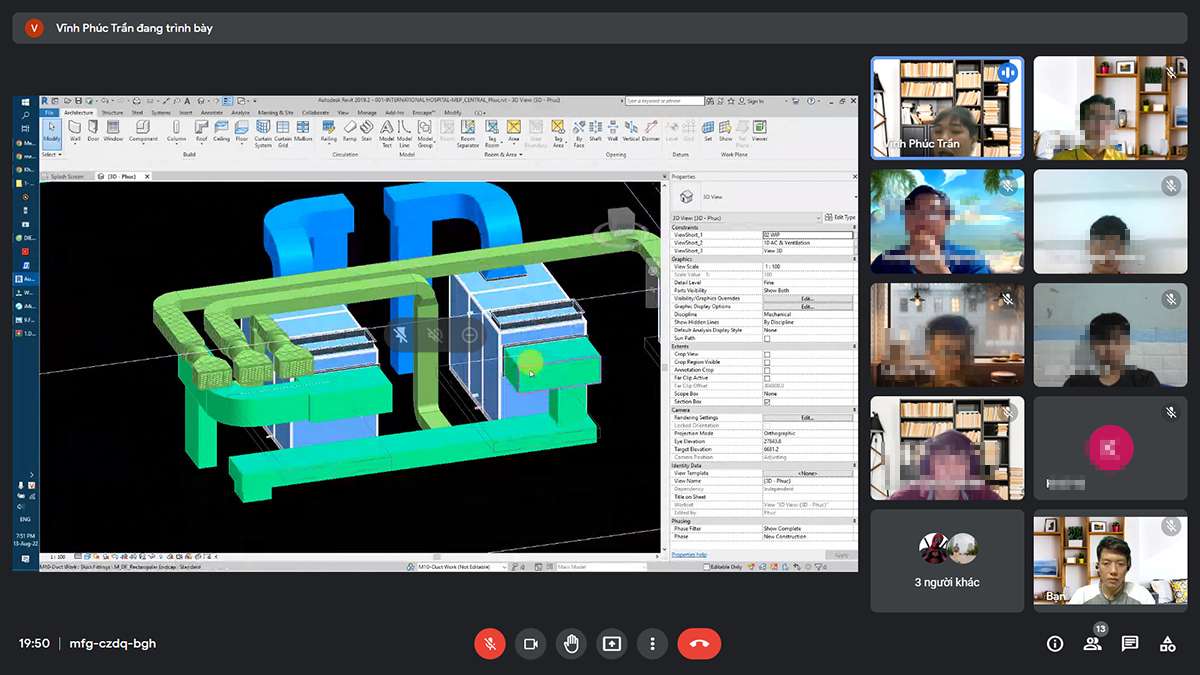Toggle the Crop Region Visible checkbox
This screenshot has width=1200, height=675.
[x=767, y=362]
